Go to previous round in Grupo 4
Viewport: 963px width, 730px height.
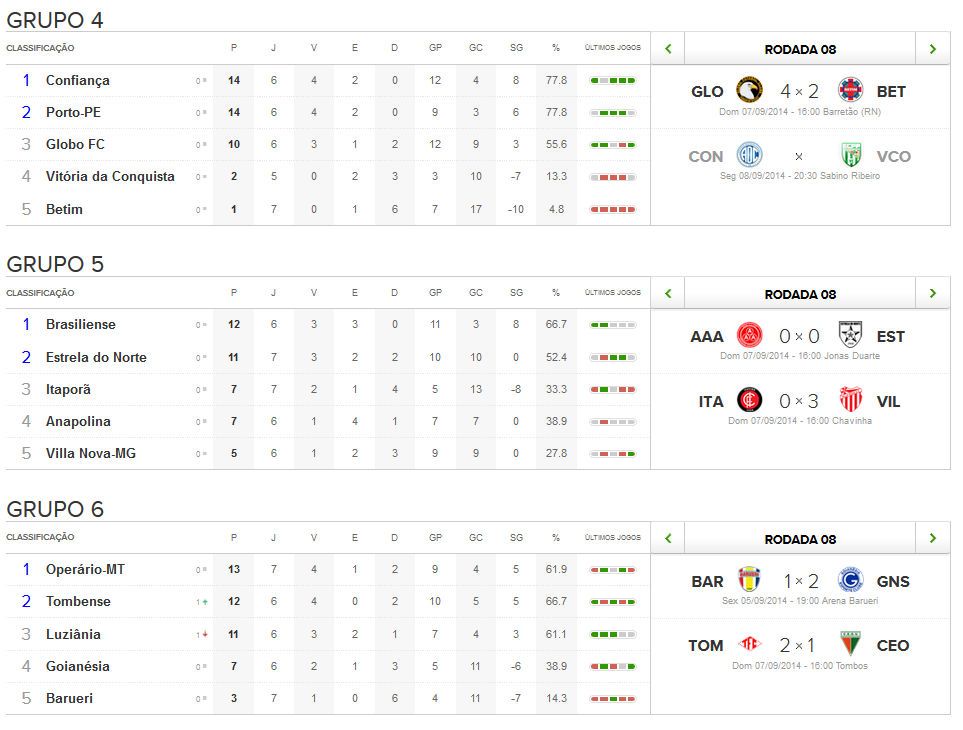[668, 48]
